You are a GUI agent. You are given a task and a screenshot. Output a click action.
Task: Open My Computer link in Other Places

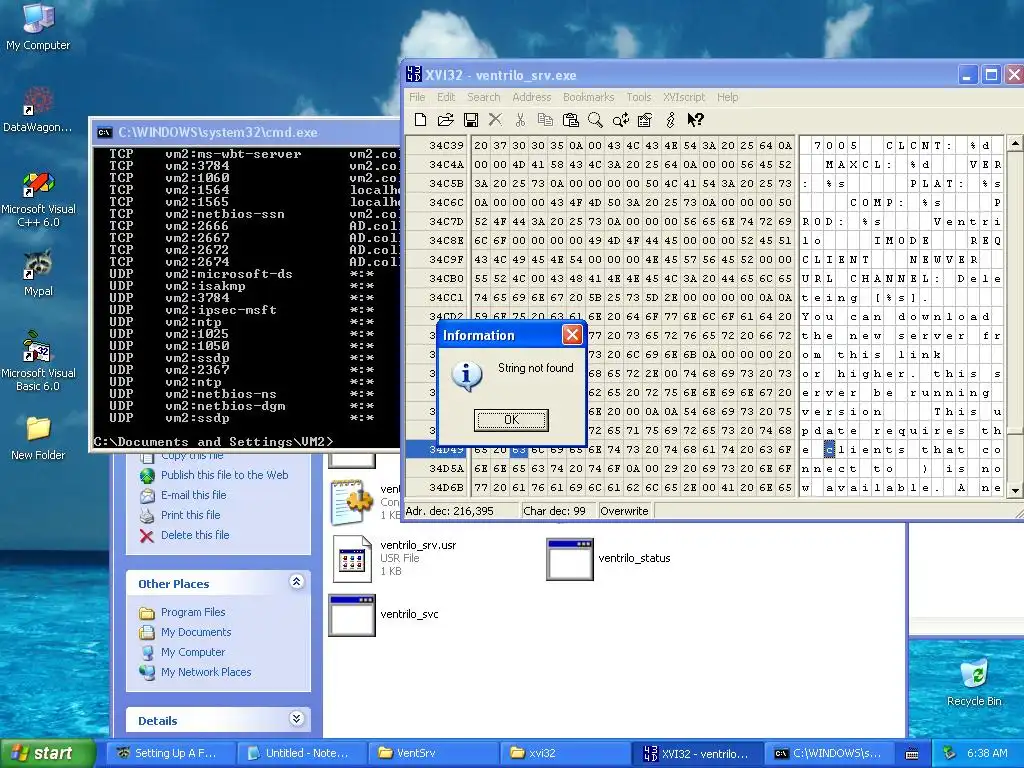coord(193,652)
